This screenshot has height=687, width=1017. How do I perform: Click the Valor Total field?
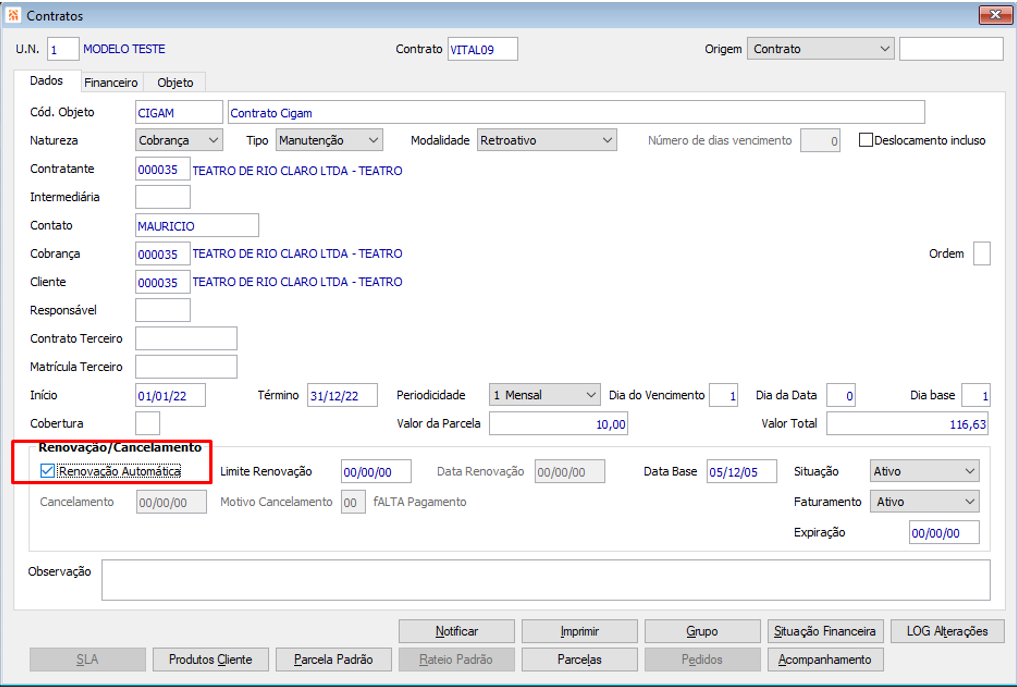(907, 424)
